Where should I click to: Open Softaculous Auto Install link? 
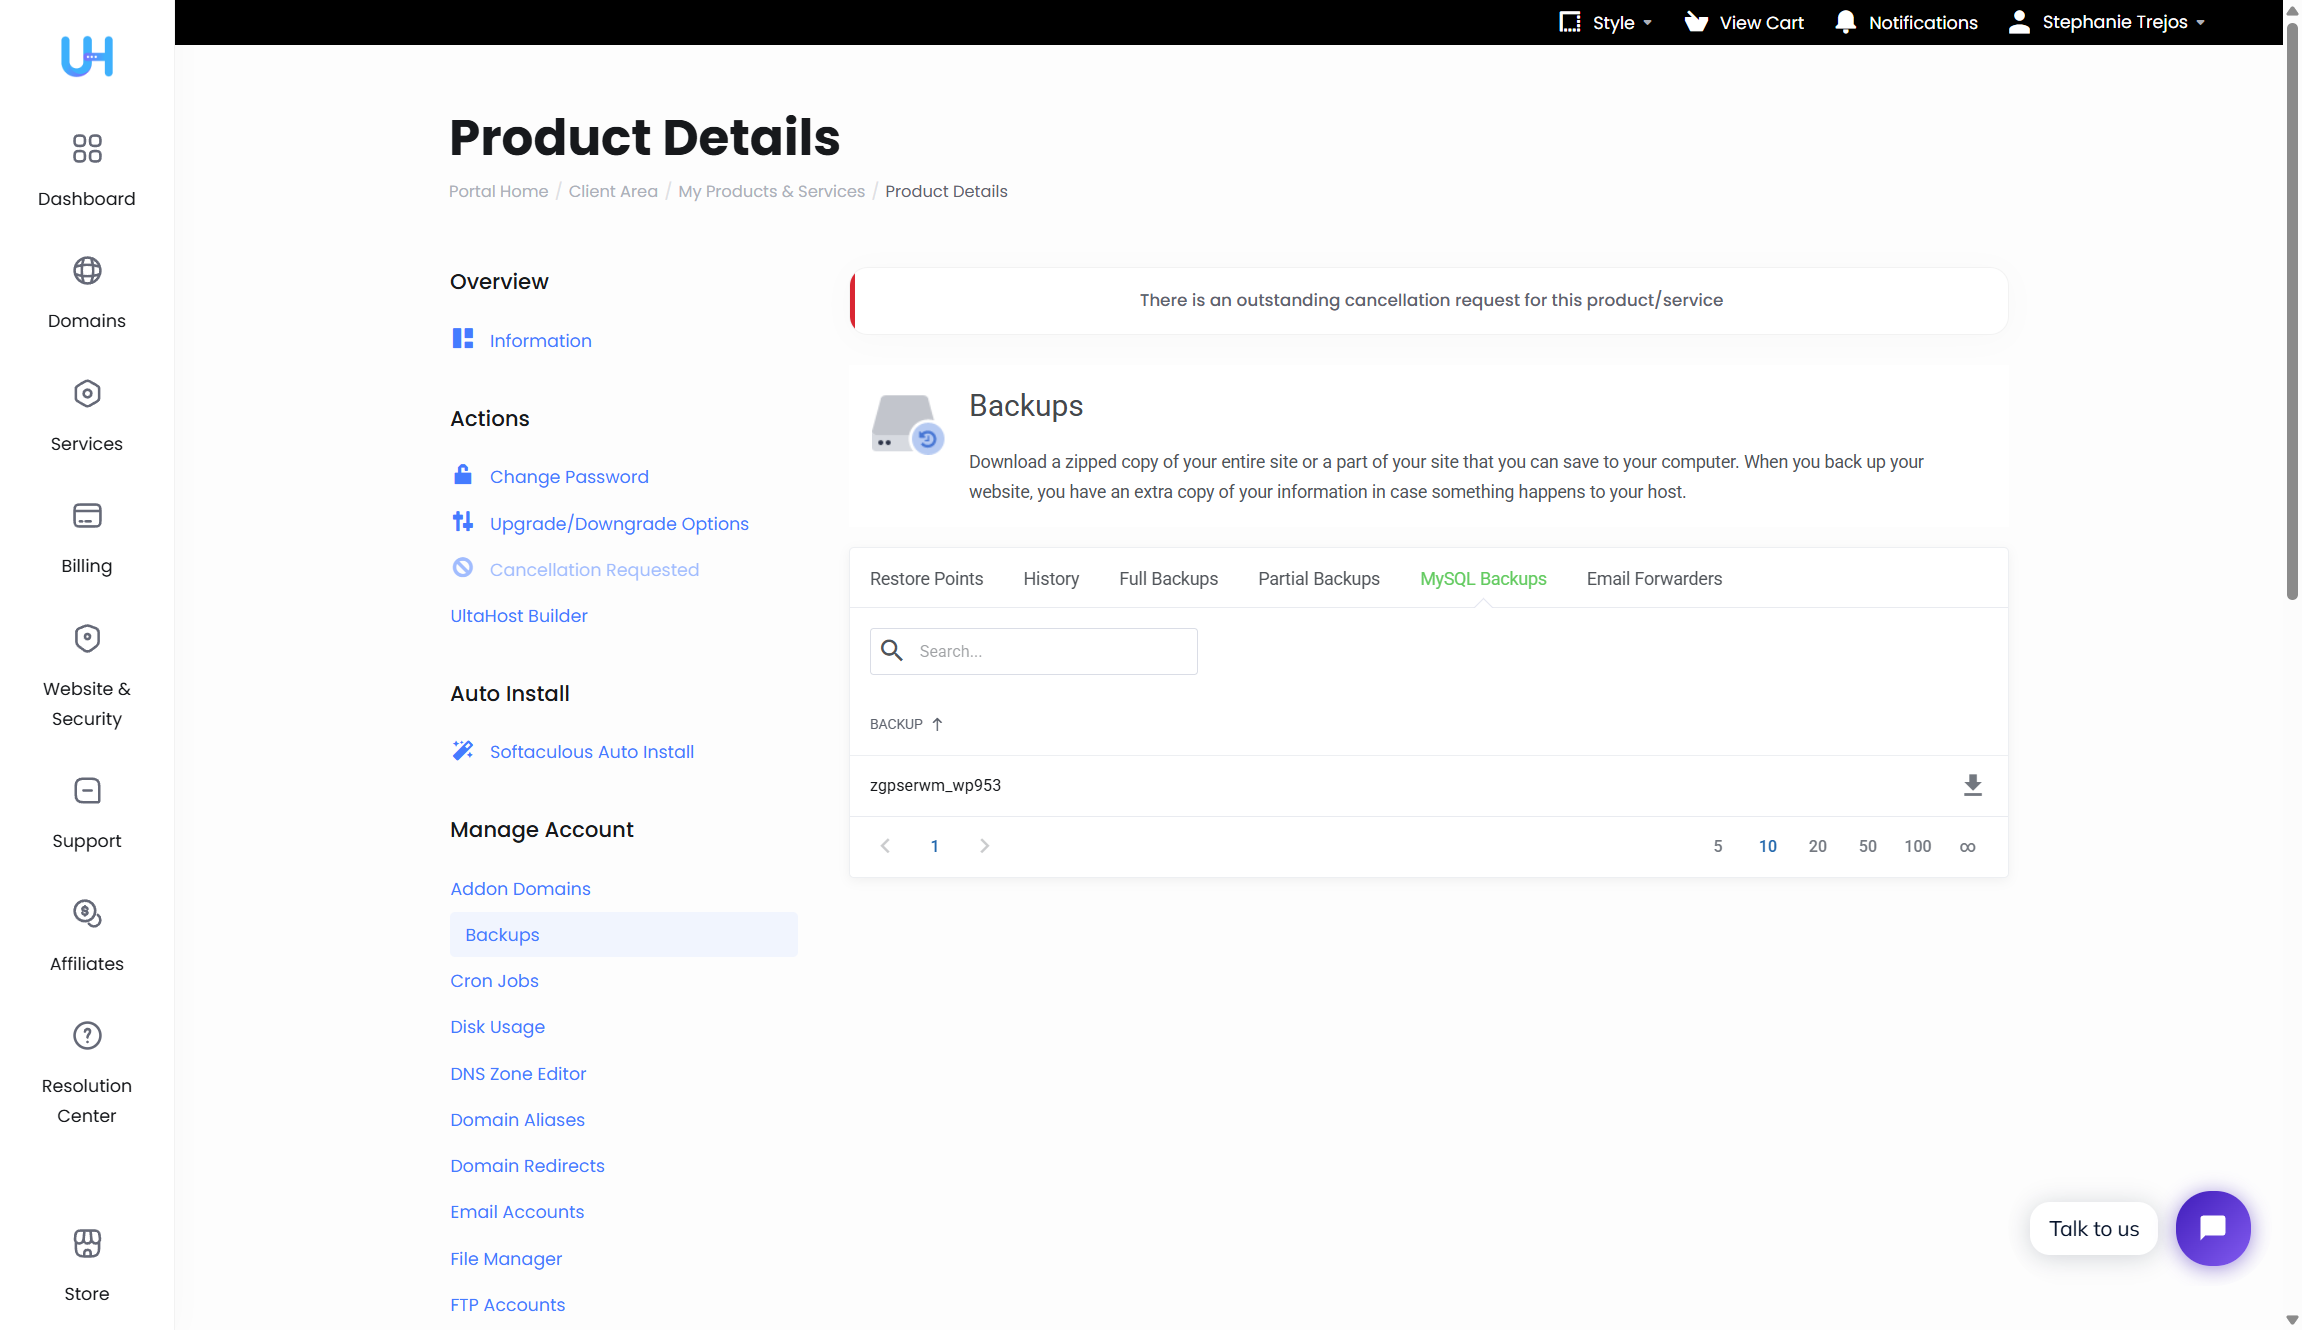591,752
